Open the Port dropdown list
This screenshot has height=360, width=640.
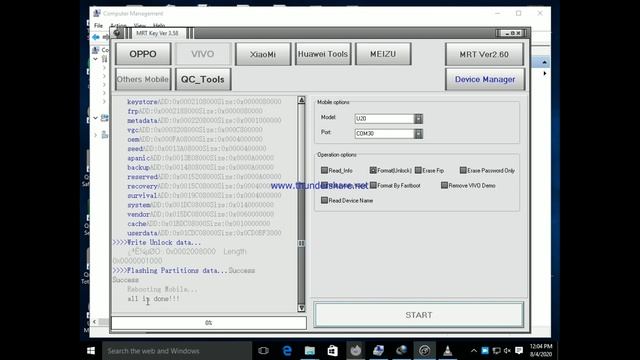[418, 133]
